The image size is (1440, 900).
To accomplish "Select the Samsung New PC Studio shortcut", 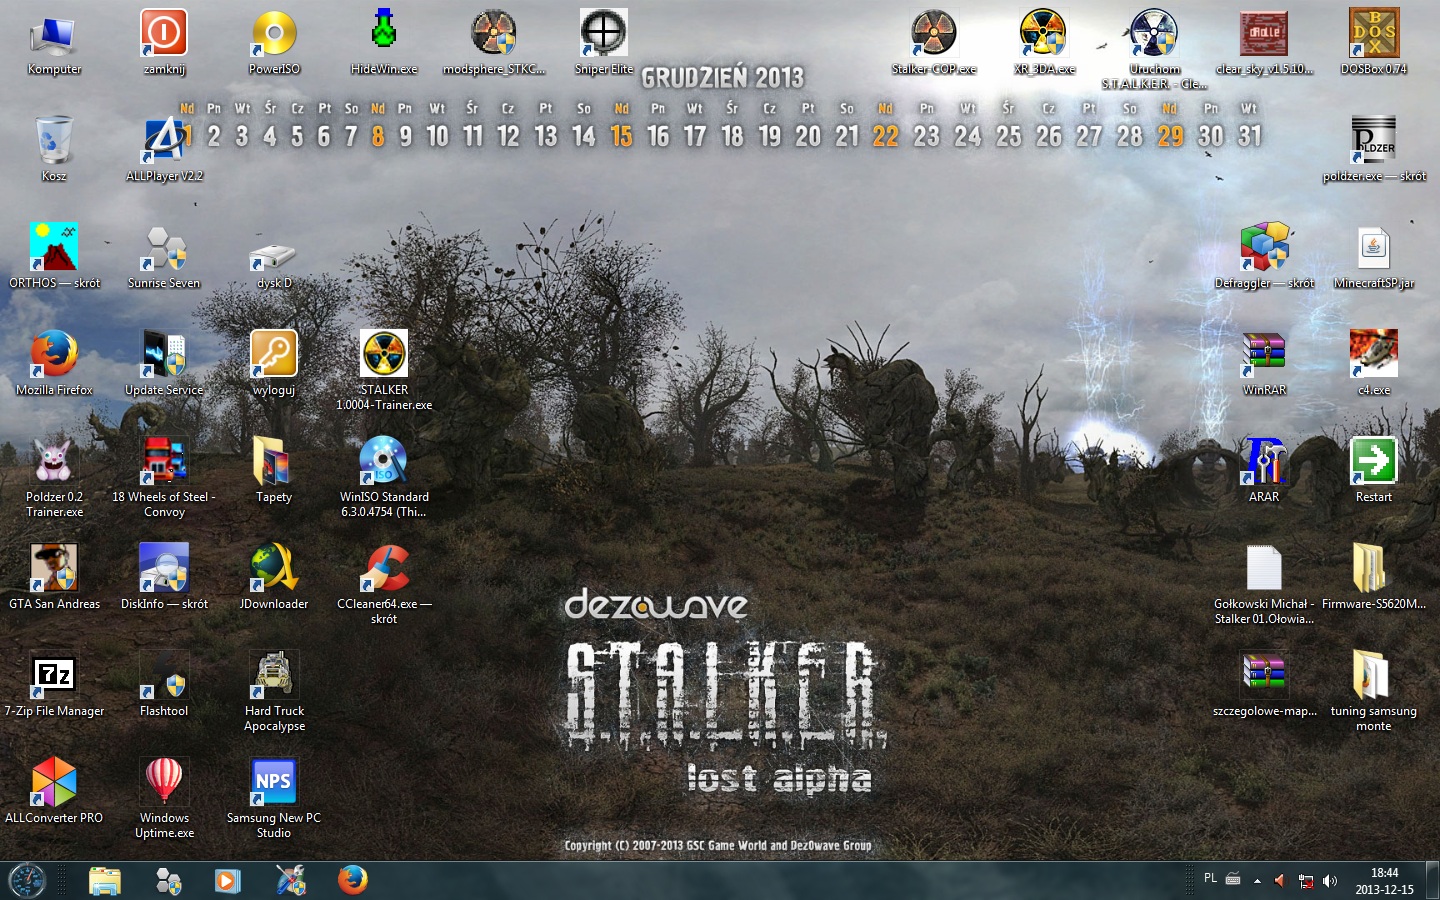I will [274, 799].
